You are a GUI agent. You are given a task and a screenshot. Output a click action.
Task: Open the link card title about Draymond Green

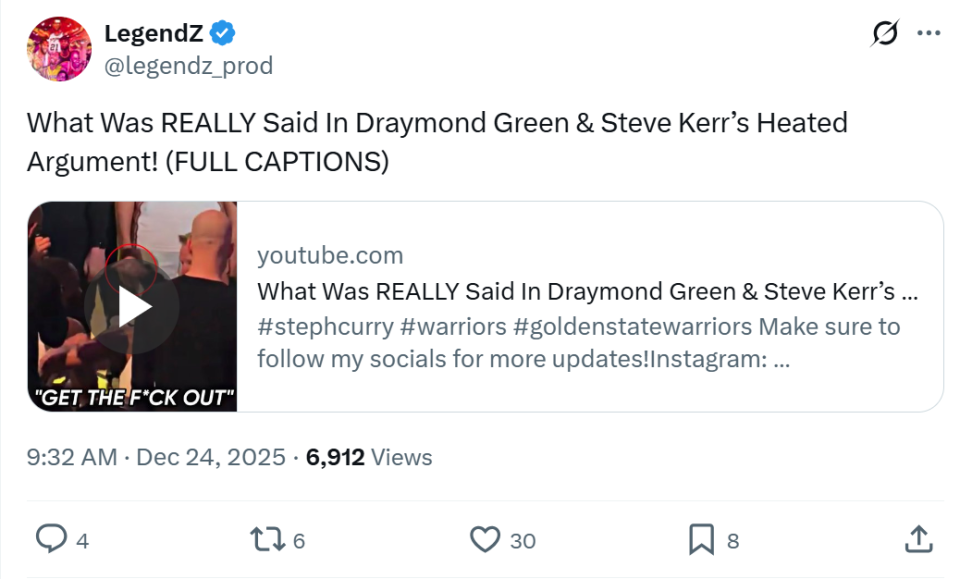click(587, 292)
